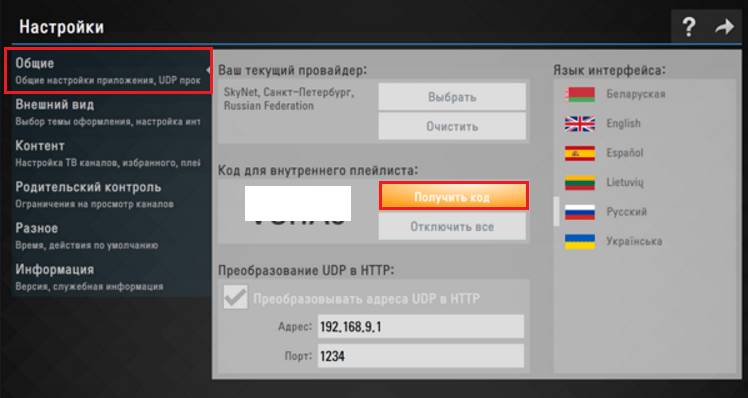Select the Belarusian flag icon
This screenshot has height=398, width=748.
[580, 94]
